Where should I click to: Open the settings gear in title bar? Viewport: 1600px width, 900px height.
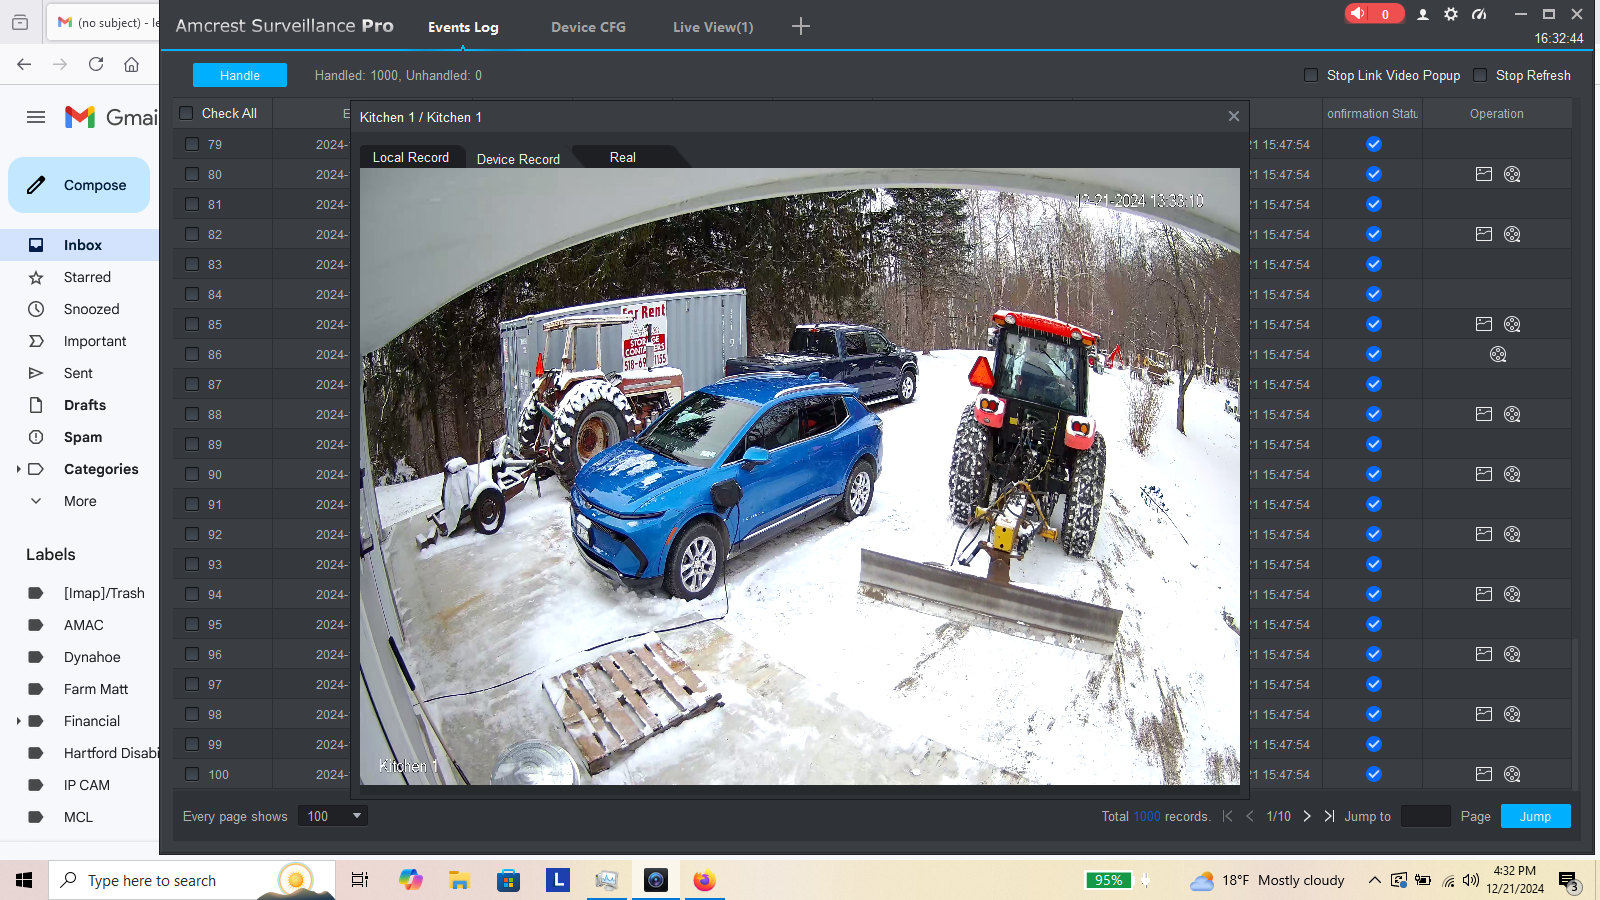click(1451, 14)
